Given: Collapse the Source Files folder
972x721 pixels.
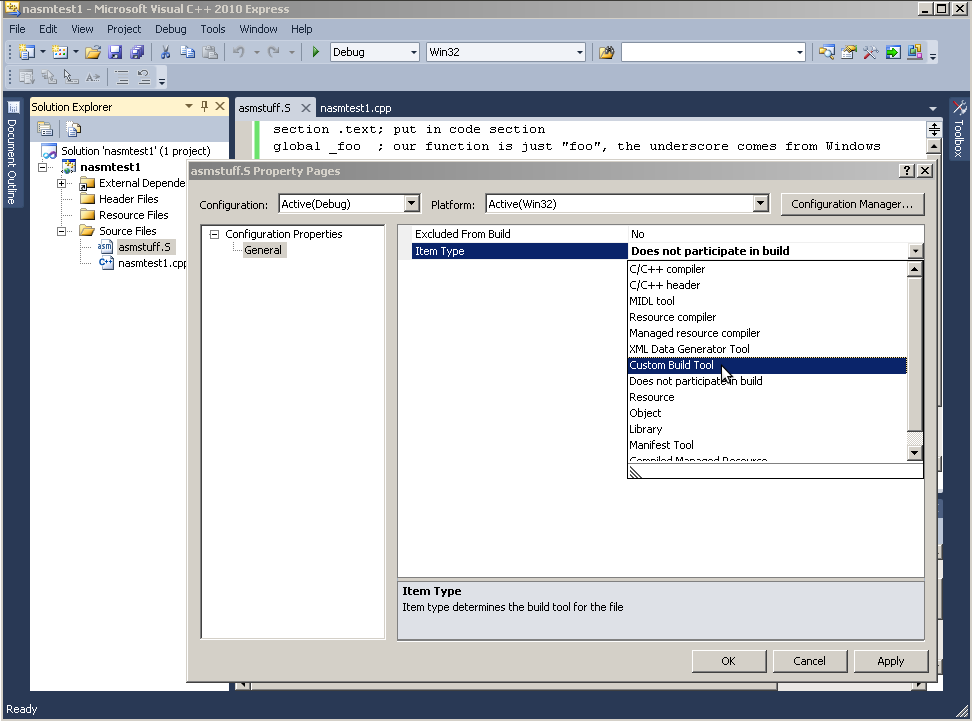Looking at the screenshot, I should click(x=61, y=231).
